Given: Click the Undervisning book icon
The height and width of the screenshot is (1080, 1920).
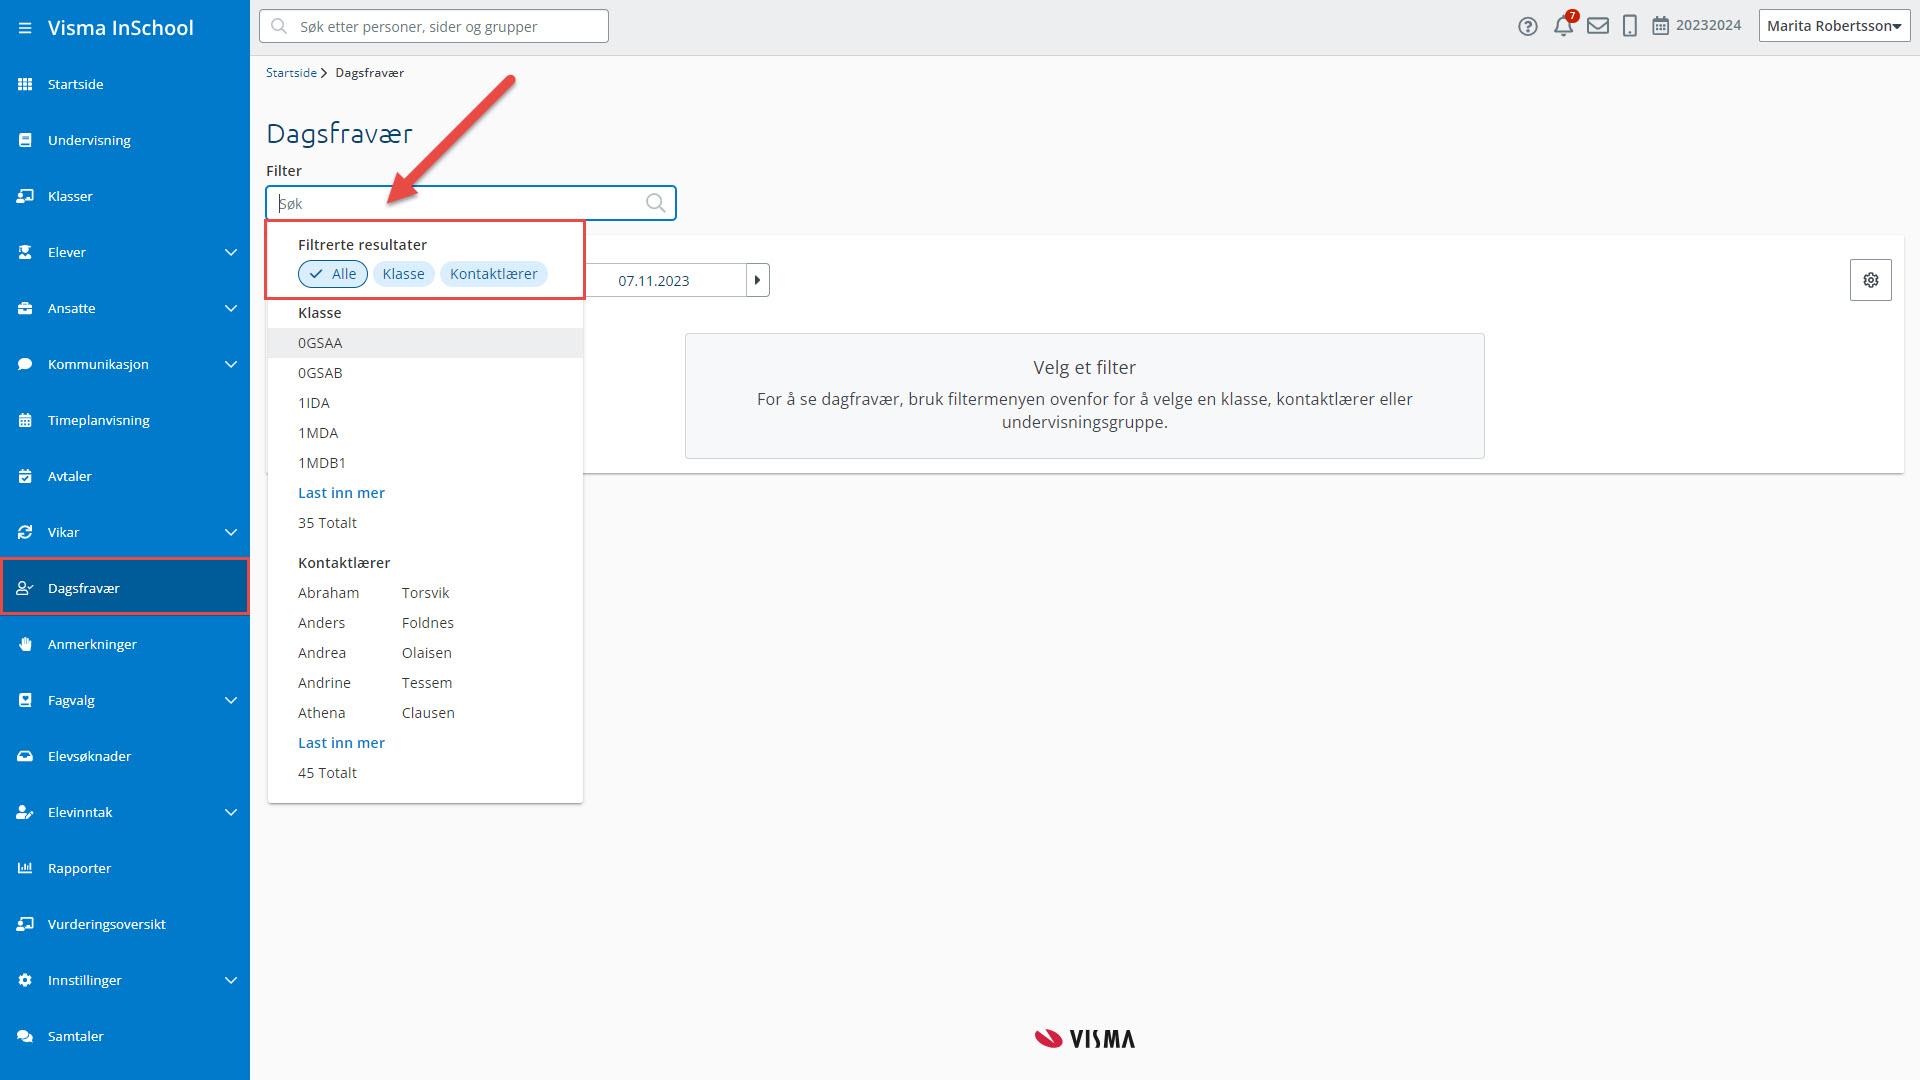Looking at the screenshot, I should tap(25, 140).
